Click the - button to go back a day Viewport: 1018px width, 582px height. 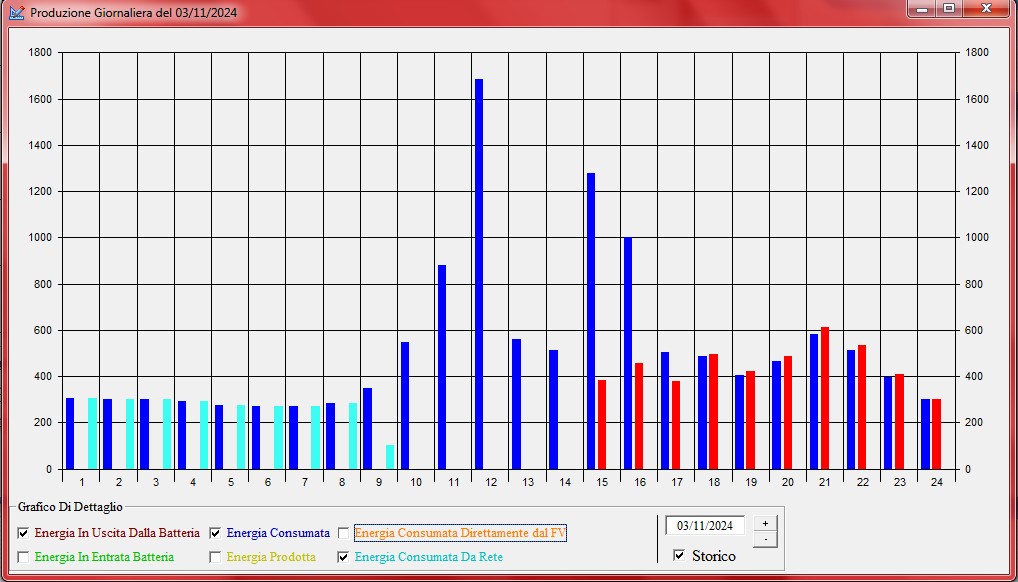click(765, 539)
